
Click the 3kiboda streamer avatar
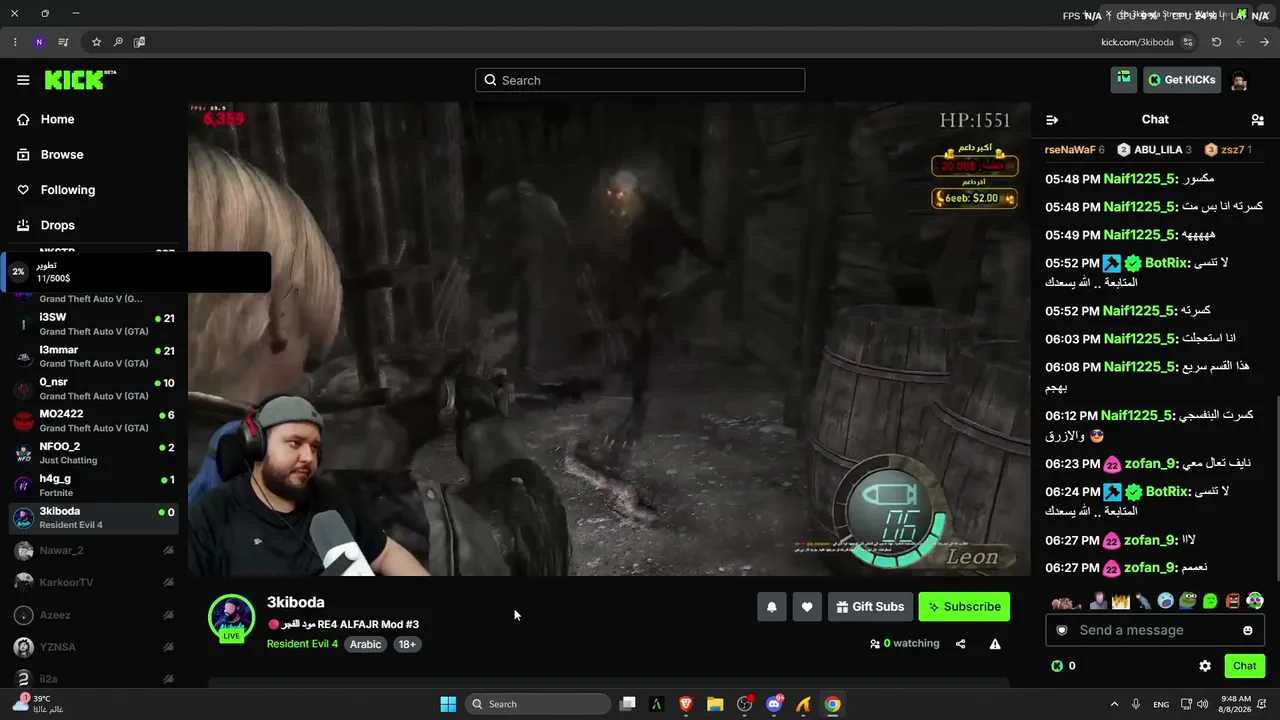tap(231, 617)
